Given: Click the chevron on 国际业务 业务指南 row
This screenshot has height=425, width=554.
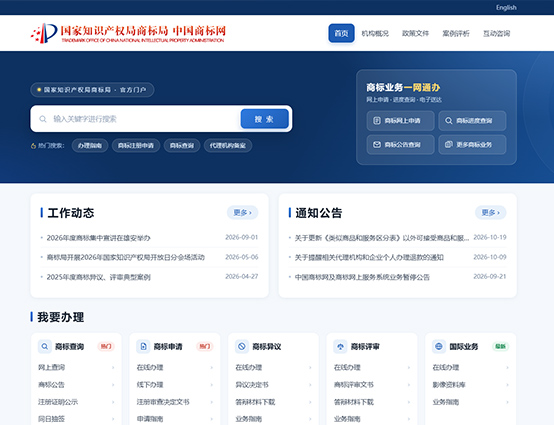Looking at the screenshot, I should 507,402.
